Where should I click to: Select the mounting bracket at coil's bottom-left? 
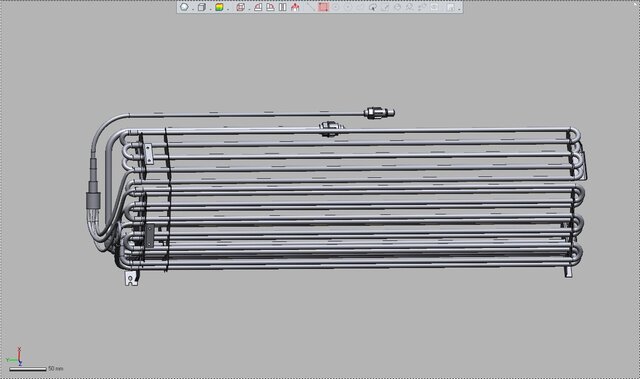(131, 278)
